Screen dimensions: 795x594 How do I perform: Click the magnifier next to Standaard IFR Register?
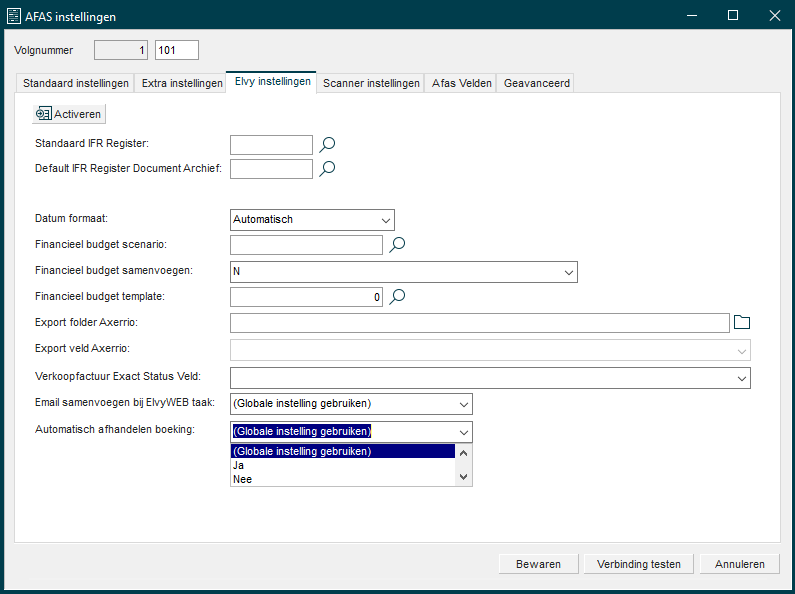pyautogui.click(x=327, y=145)
